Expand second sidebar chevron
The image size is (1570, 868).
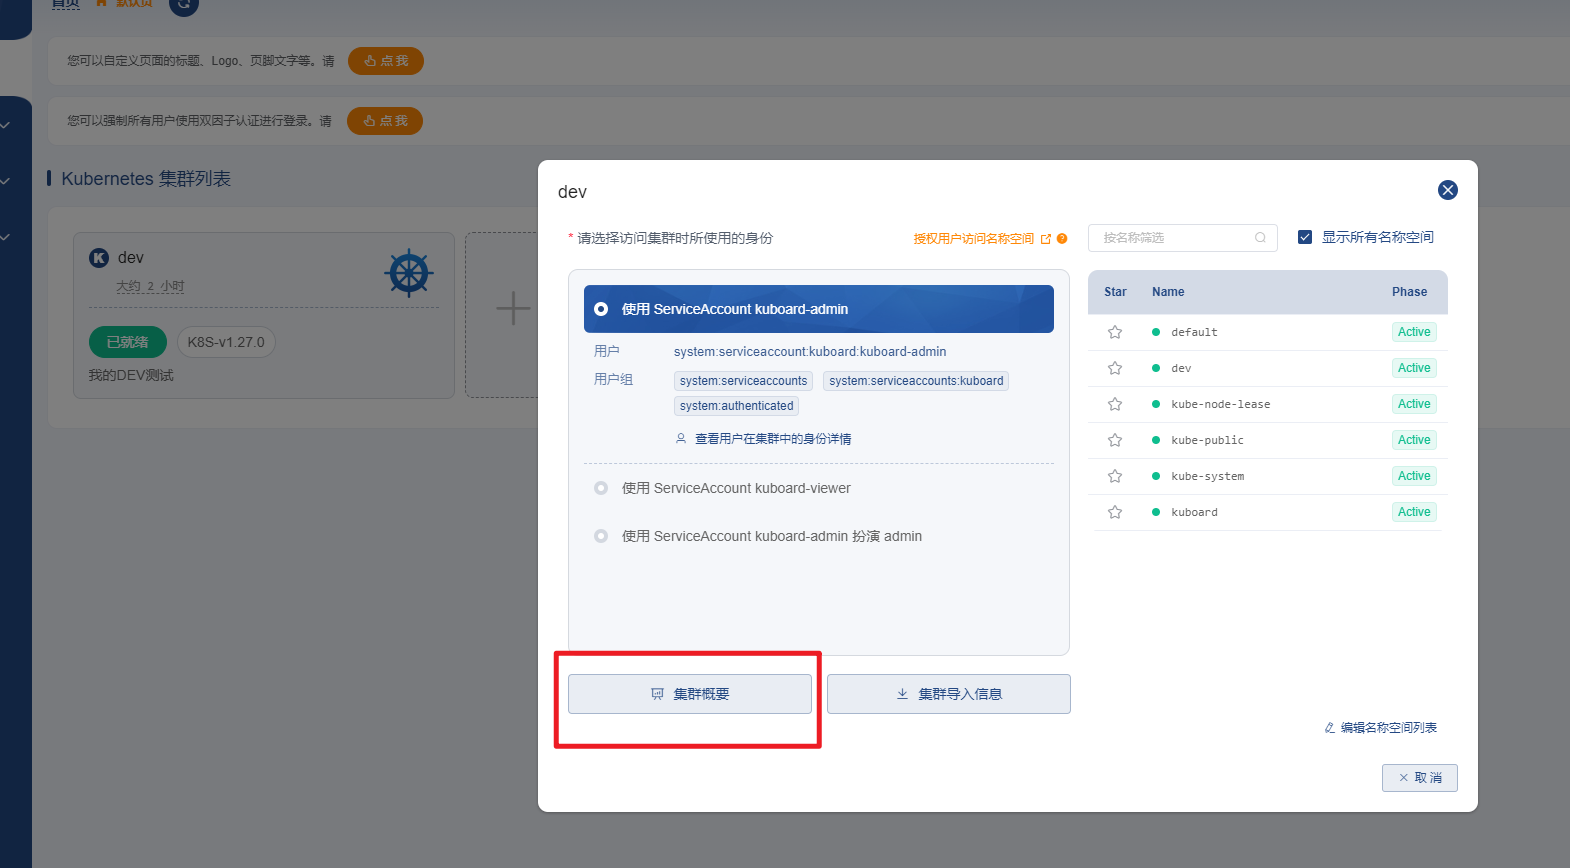coord(5,181)
